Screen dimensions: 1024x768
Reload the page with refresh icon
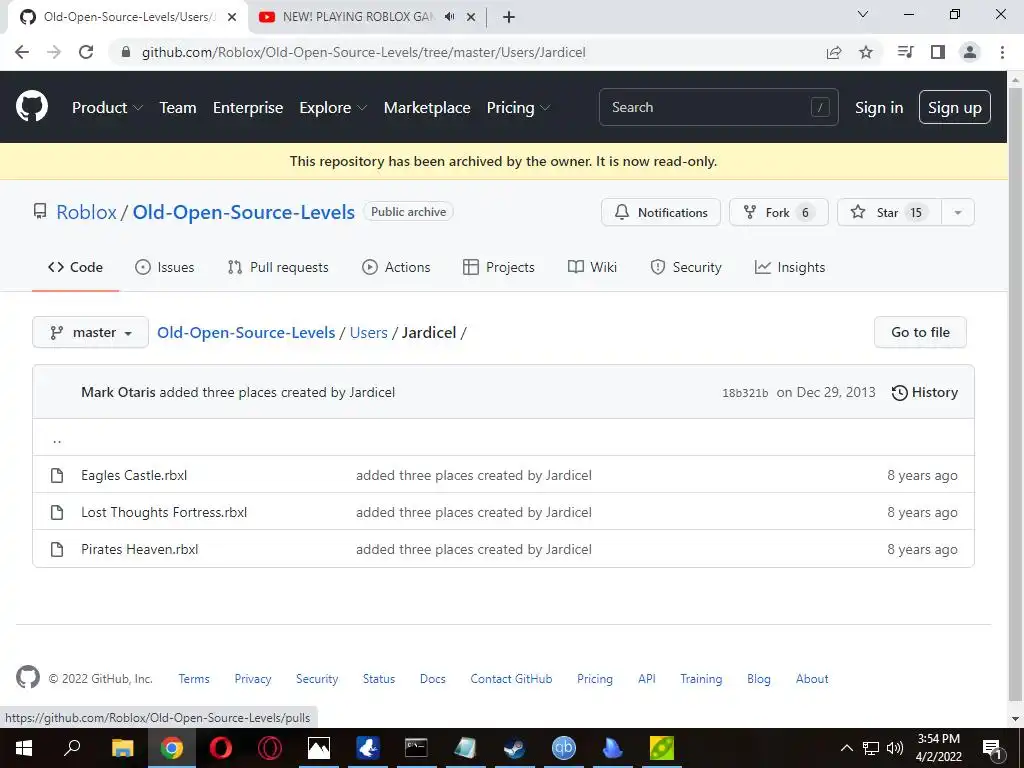coord(86,52)
